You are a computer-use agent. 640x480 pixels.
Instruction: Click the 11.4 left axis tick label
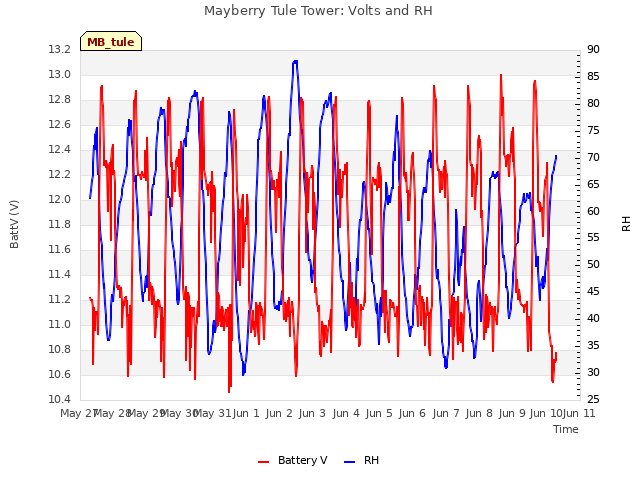click(x=60, y=274)
